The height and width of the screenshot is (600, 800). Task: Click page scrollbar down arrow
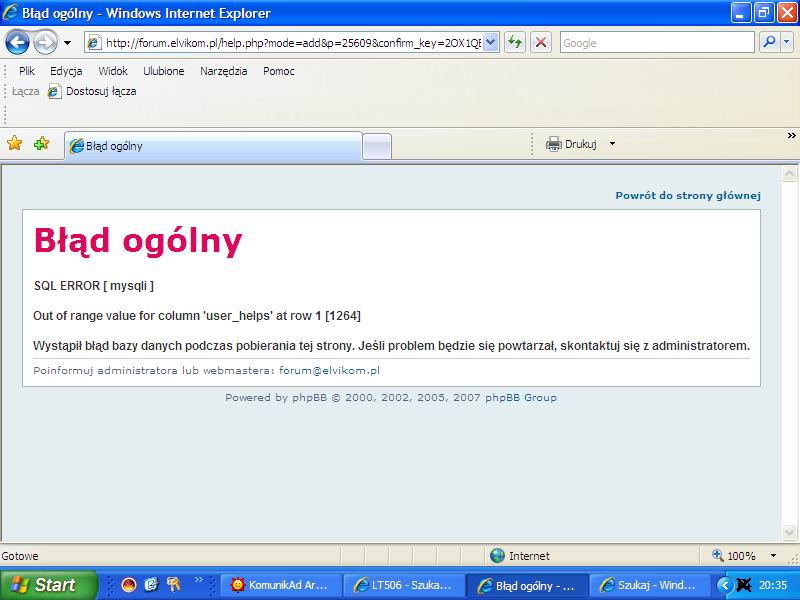(x=789, y=533)
